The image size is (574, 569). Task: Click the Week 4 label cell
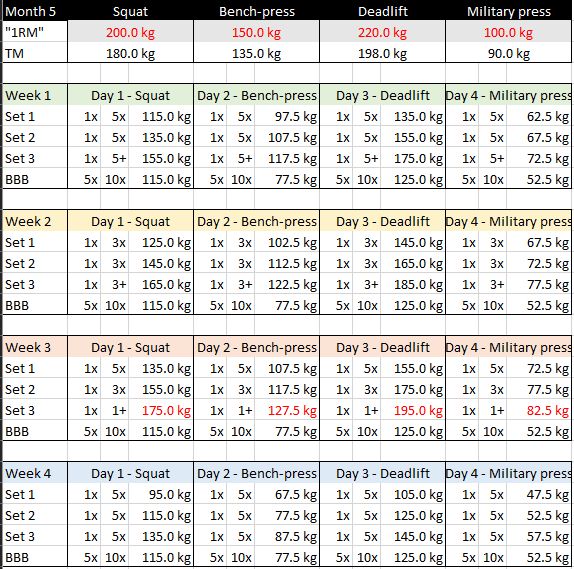35,473
